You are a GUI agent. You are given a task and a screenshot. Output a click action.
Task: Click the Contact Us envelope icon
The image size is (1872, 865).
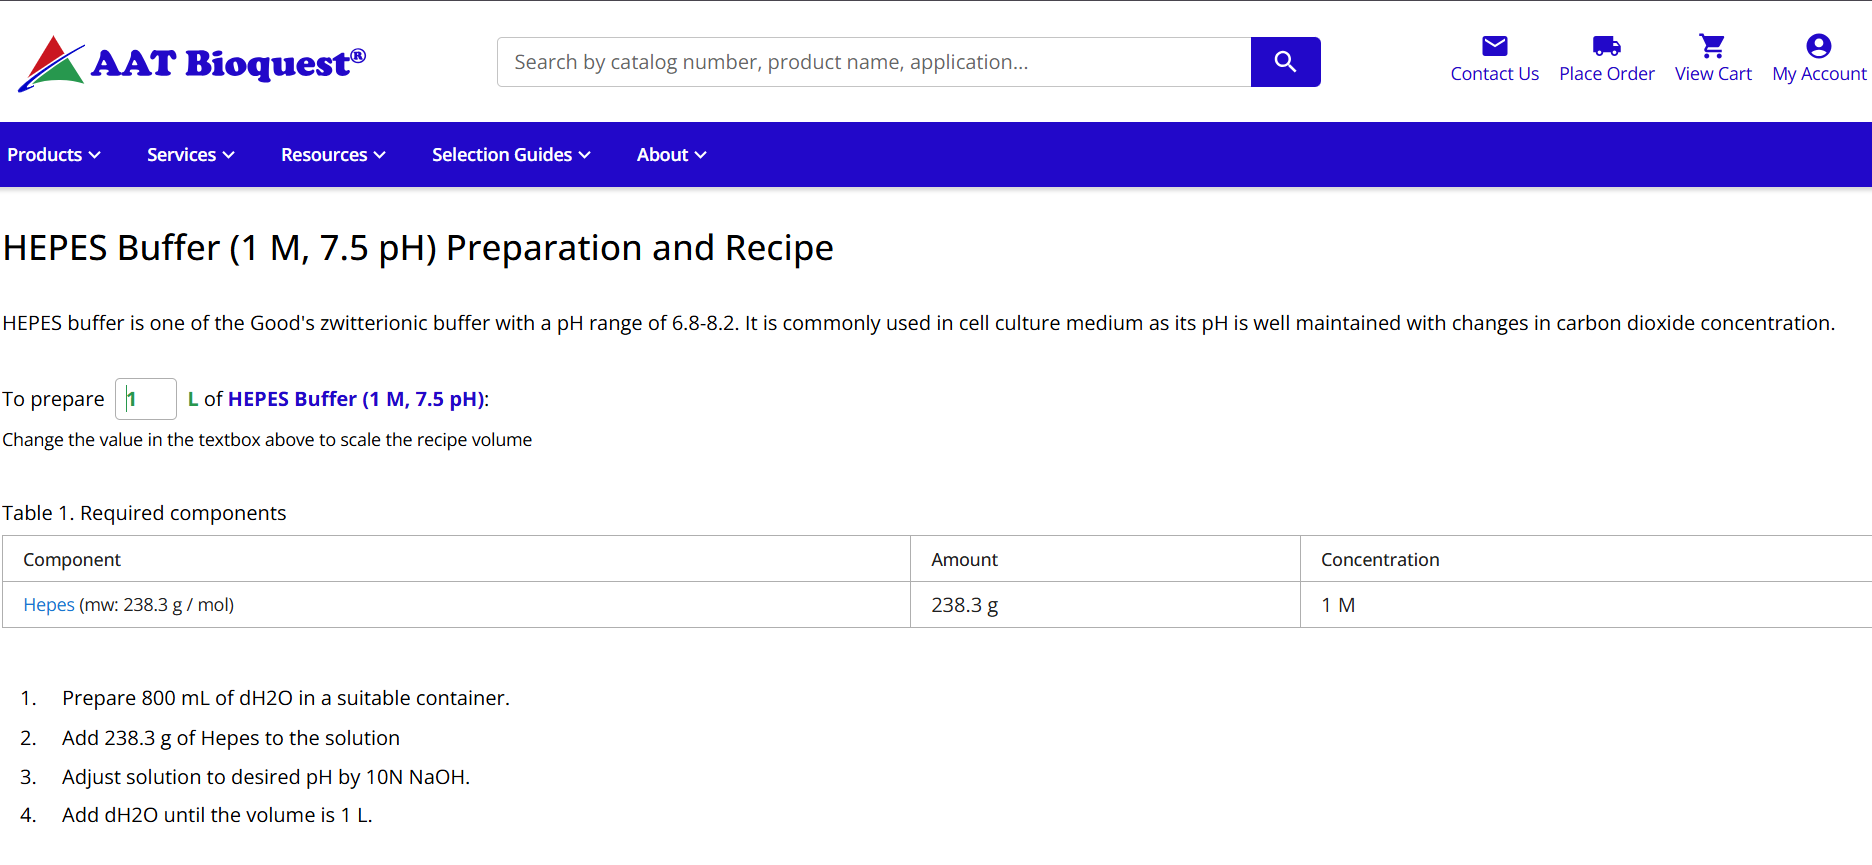(x=1494, y=46)
